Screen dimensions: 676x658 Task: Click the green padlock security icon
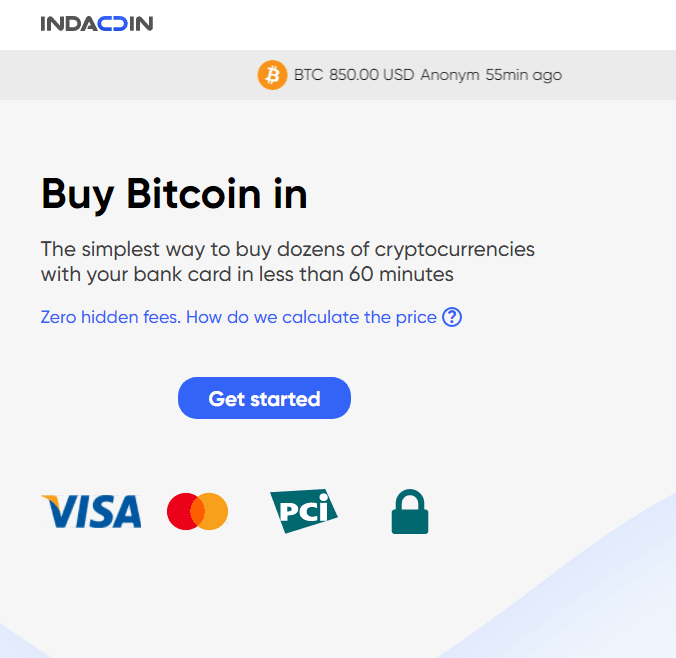click(409, 511)
